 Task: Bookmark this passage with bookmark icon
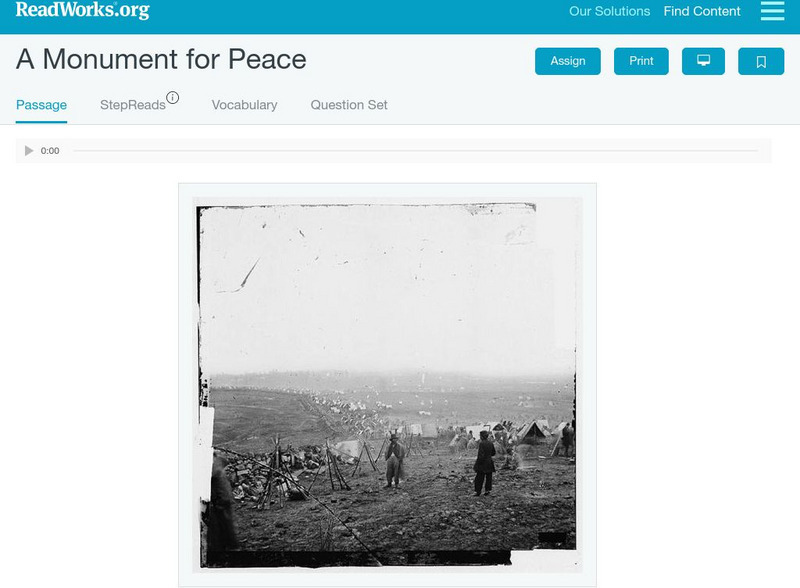761,61
